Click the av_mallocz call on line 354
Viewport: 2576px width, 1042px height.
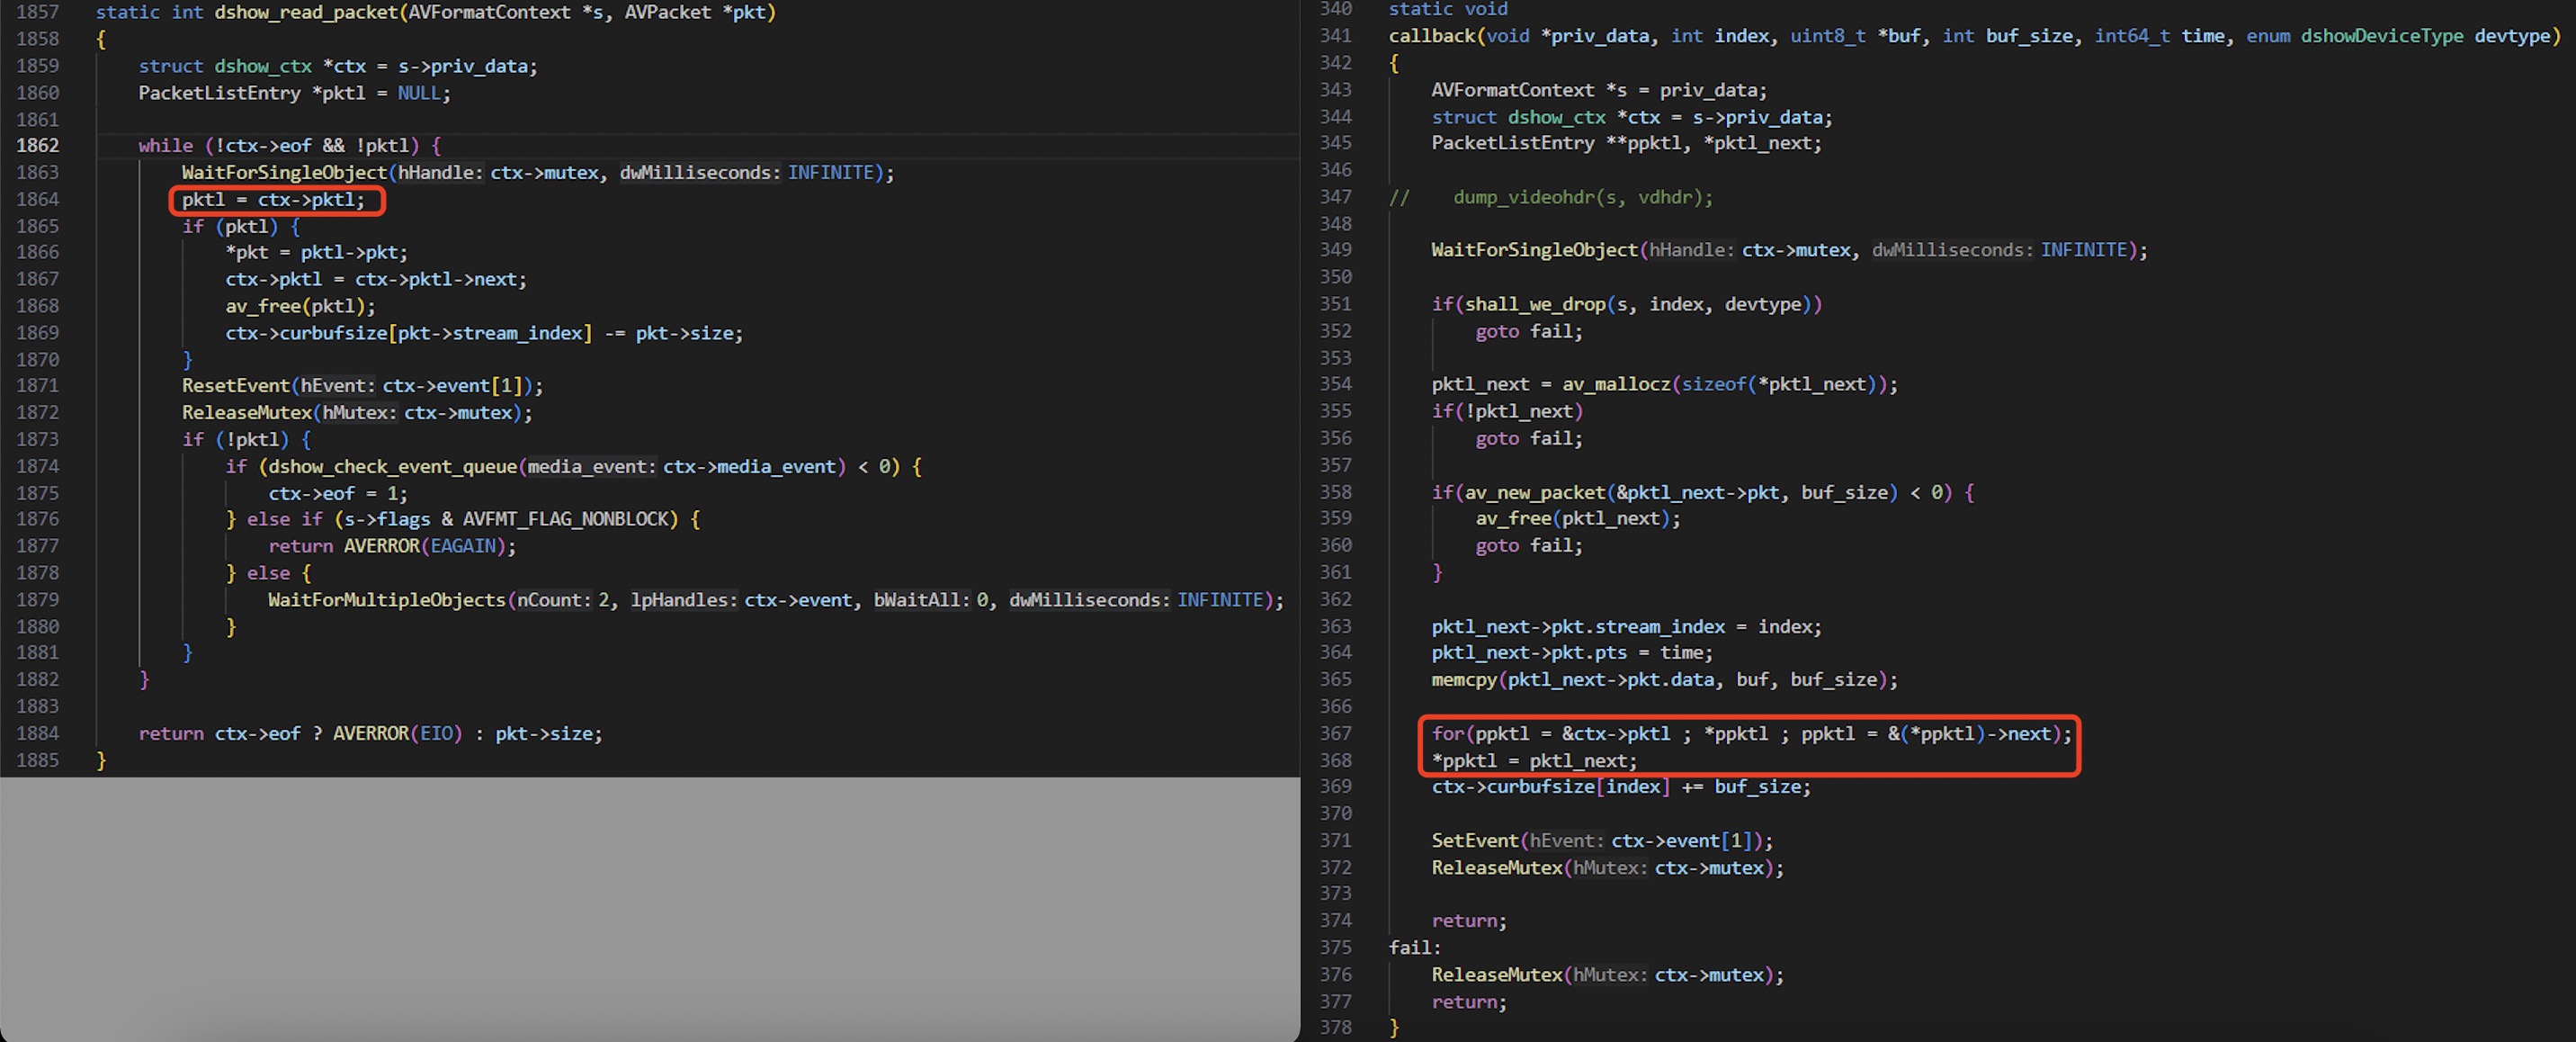[x=1615, y=384]
